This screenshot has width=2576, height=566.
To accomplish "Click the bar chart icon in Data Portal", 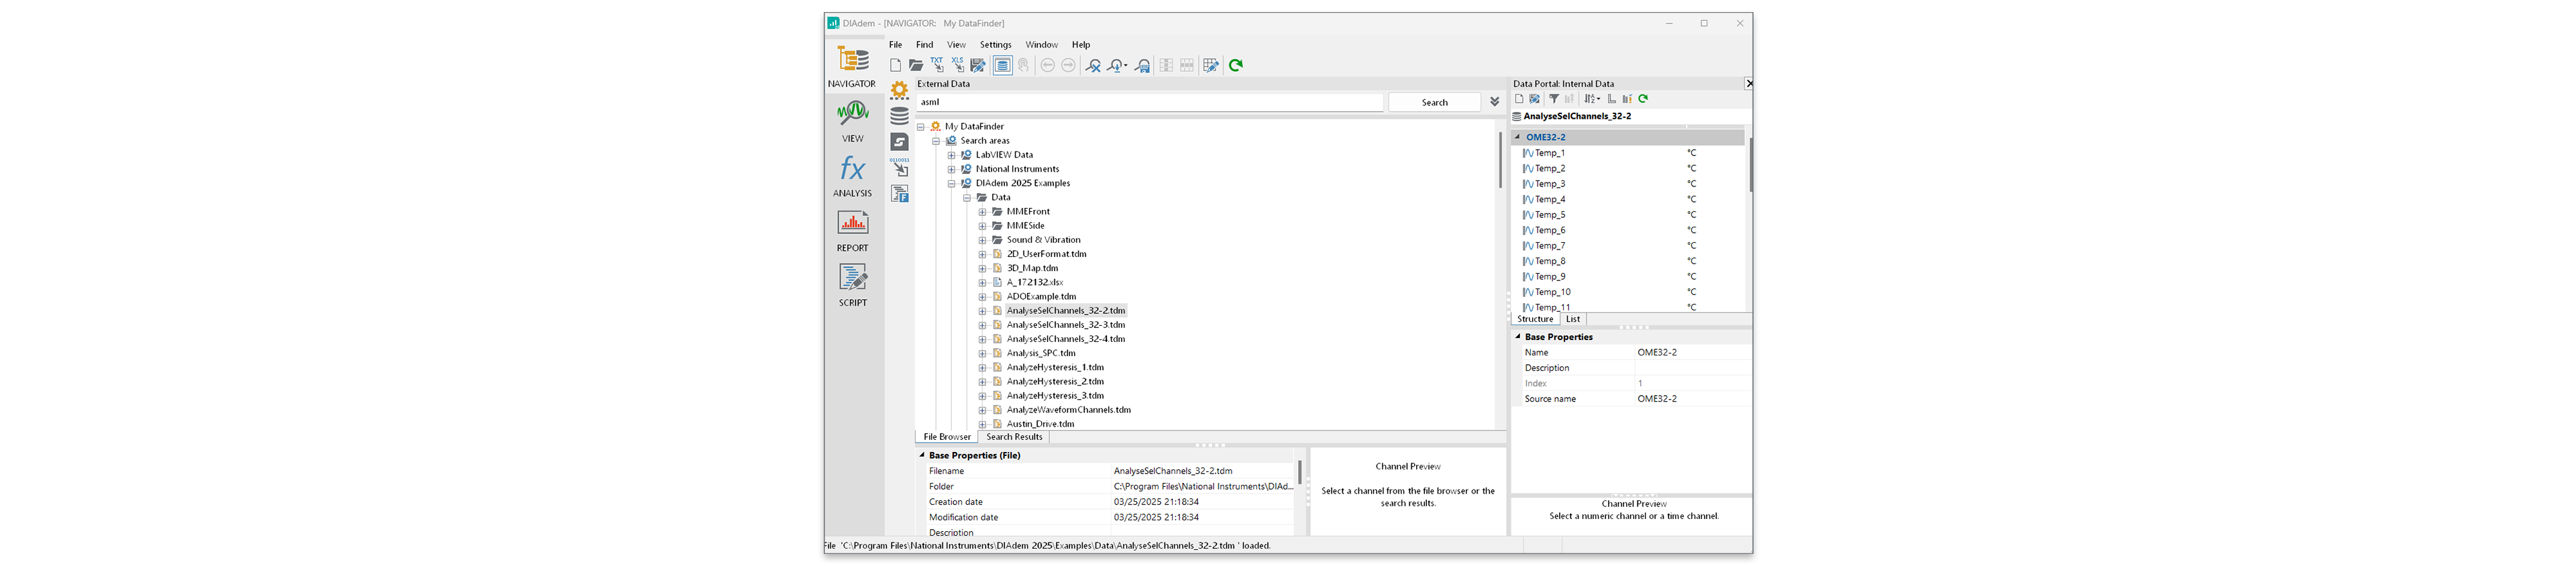I will coord(1627,99).
